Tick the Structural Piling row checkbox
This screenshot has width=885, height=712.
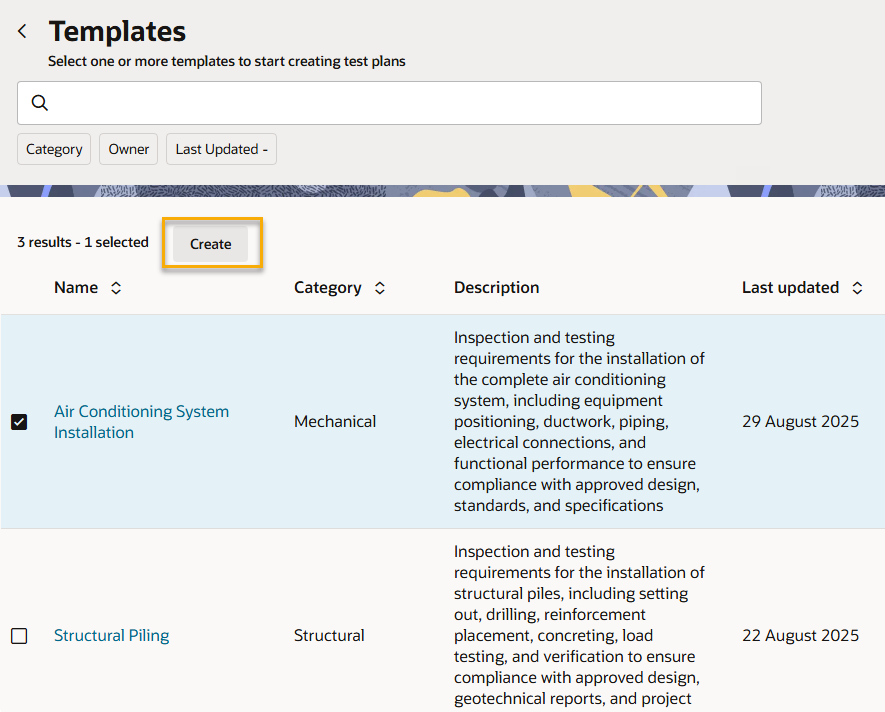click(19, 636)
